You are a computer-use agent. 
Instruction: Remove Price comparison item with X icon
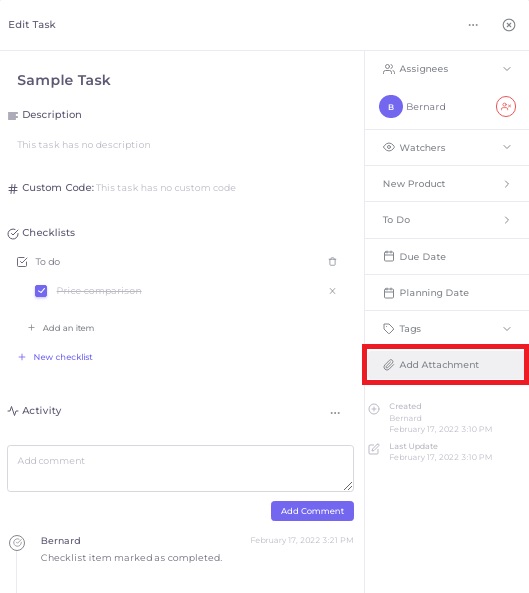pos(332,291)
